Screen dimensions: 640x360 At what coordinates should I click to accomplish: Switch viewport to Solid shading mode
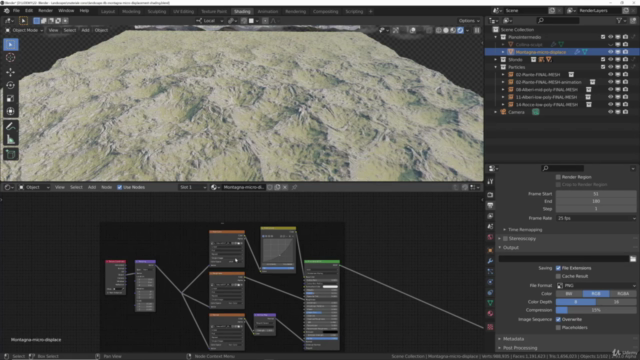pos(446,30)
